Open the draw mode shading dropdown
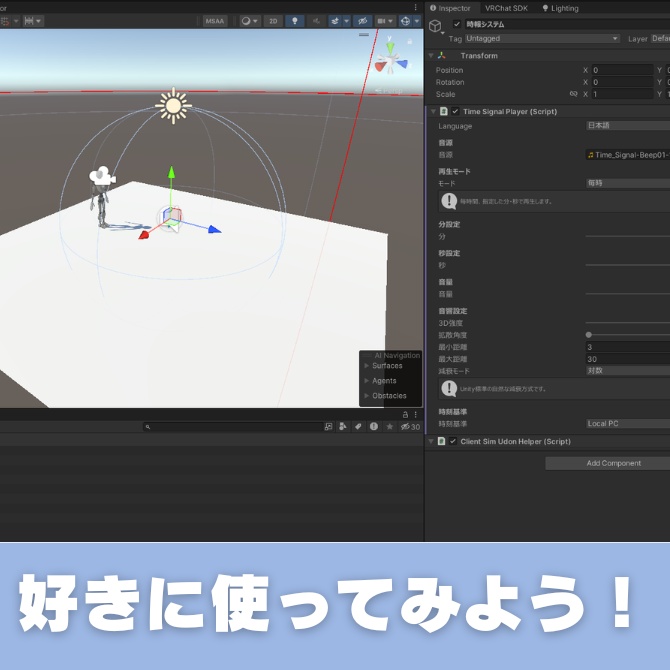Image resolution: width=670 pixels, height=670 pixels. pyautogui.click(x=250, y=21)
